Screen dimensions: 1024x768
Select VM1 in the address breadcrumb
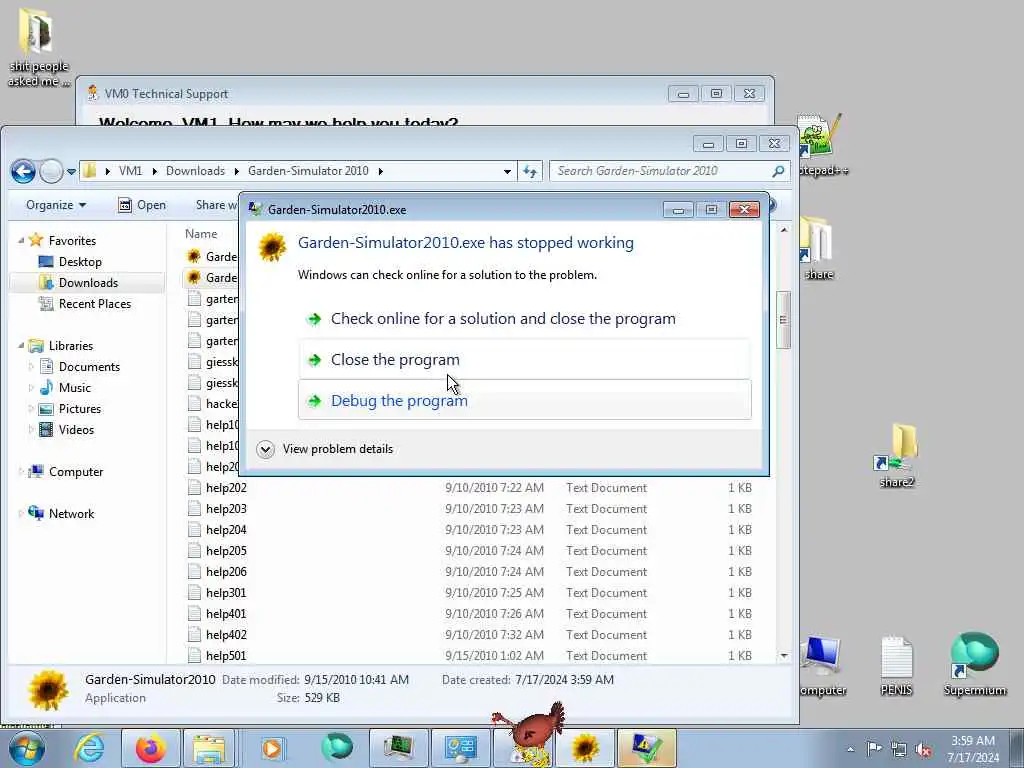130,171
